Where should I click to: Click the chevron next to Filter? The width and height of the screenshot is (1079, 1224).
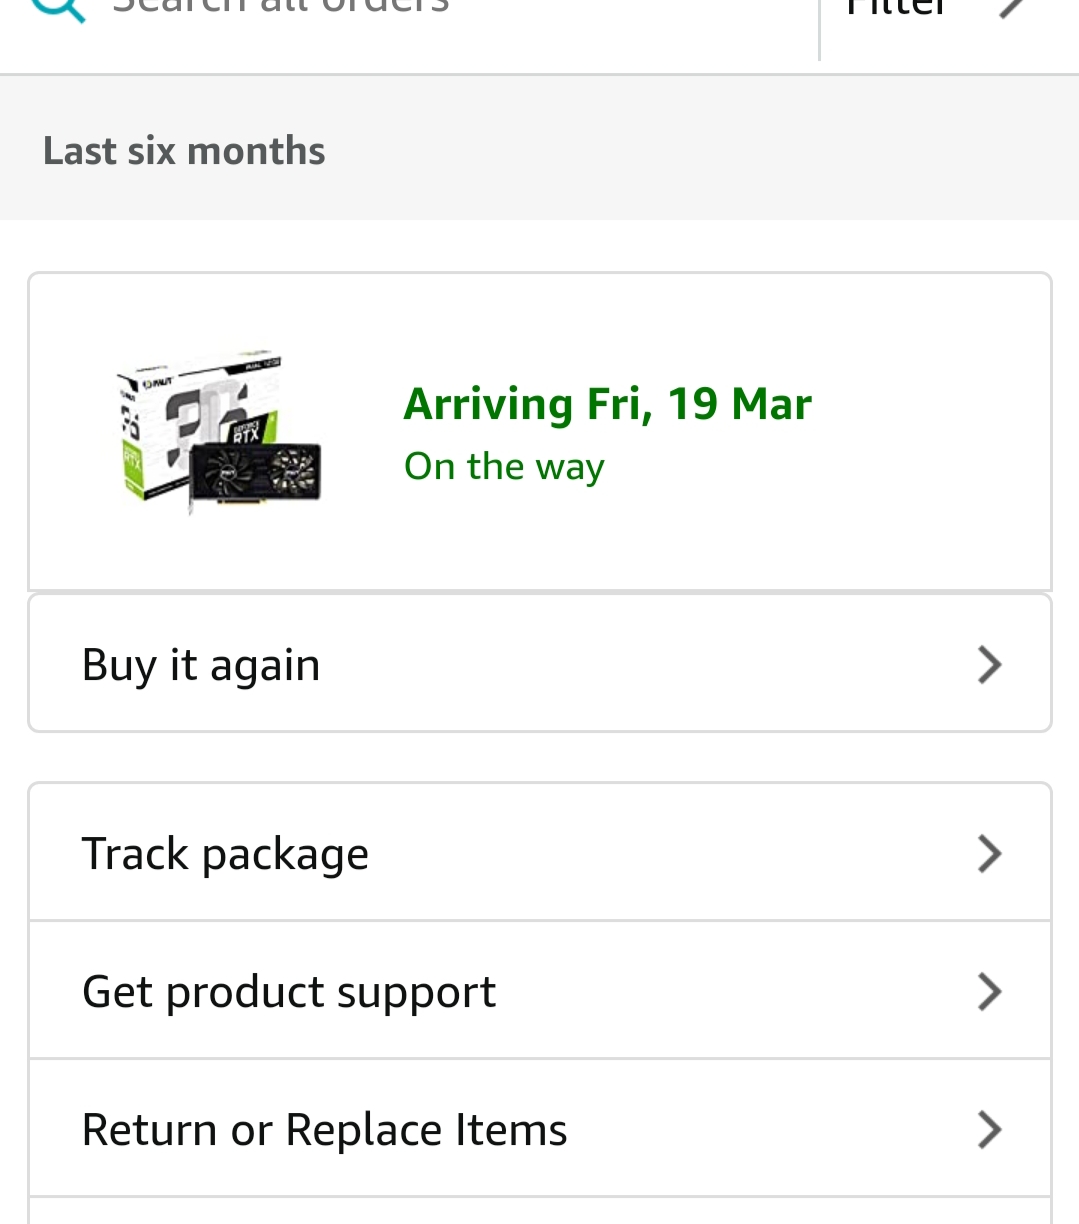coord(1012,8)
